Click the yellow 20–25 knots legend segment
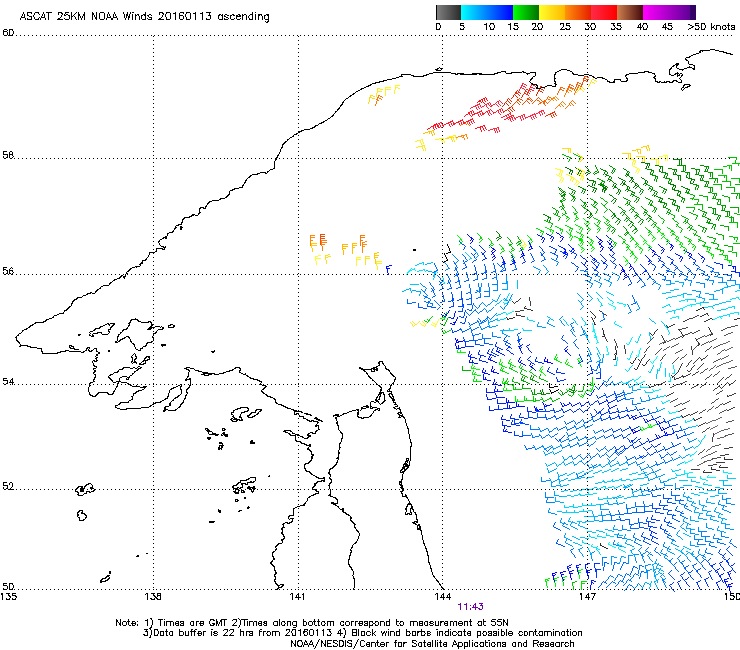The height and width of the screenshot is (650, 740). pos(552,12)
